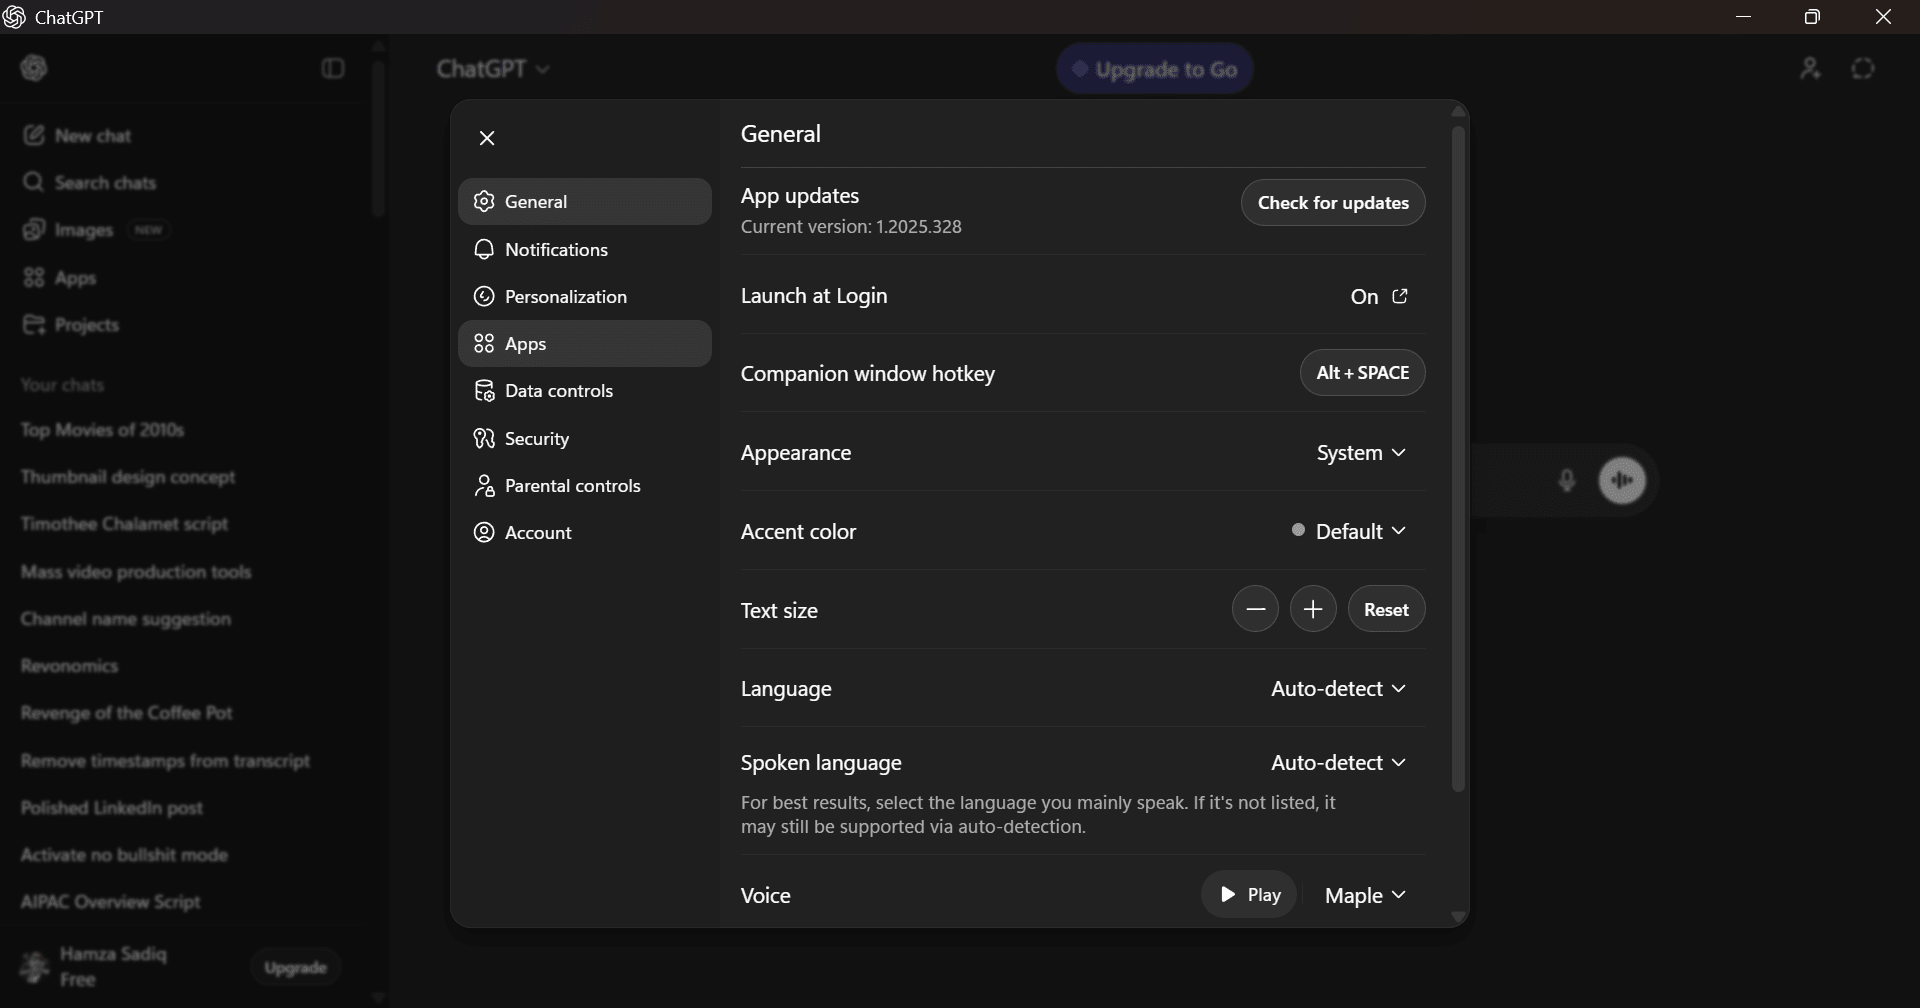The height and width of the screenshot is (1008, 1920).
Task: Click the Data controls icon in settings
Action: coord(485,391)
